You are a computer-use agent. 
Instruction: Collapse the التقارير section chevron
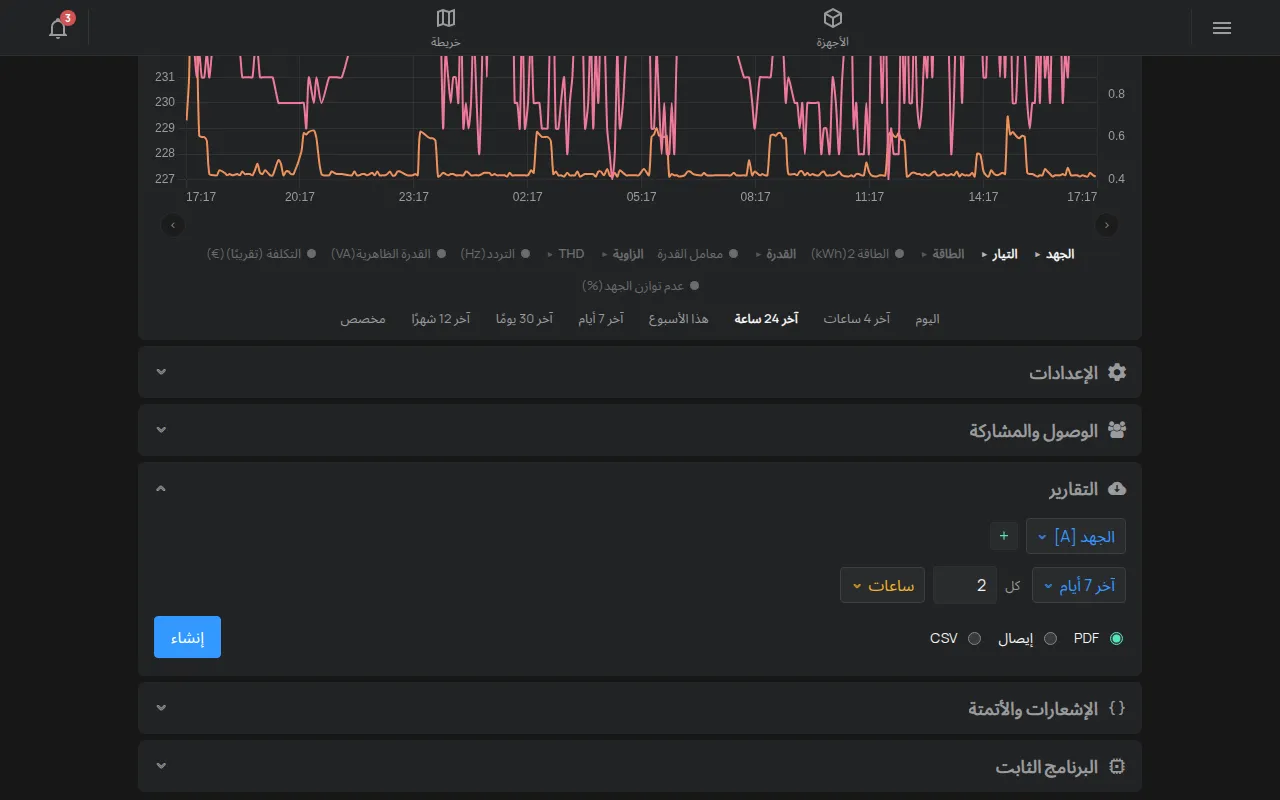tap(161, 488)
